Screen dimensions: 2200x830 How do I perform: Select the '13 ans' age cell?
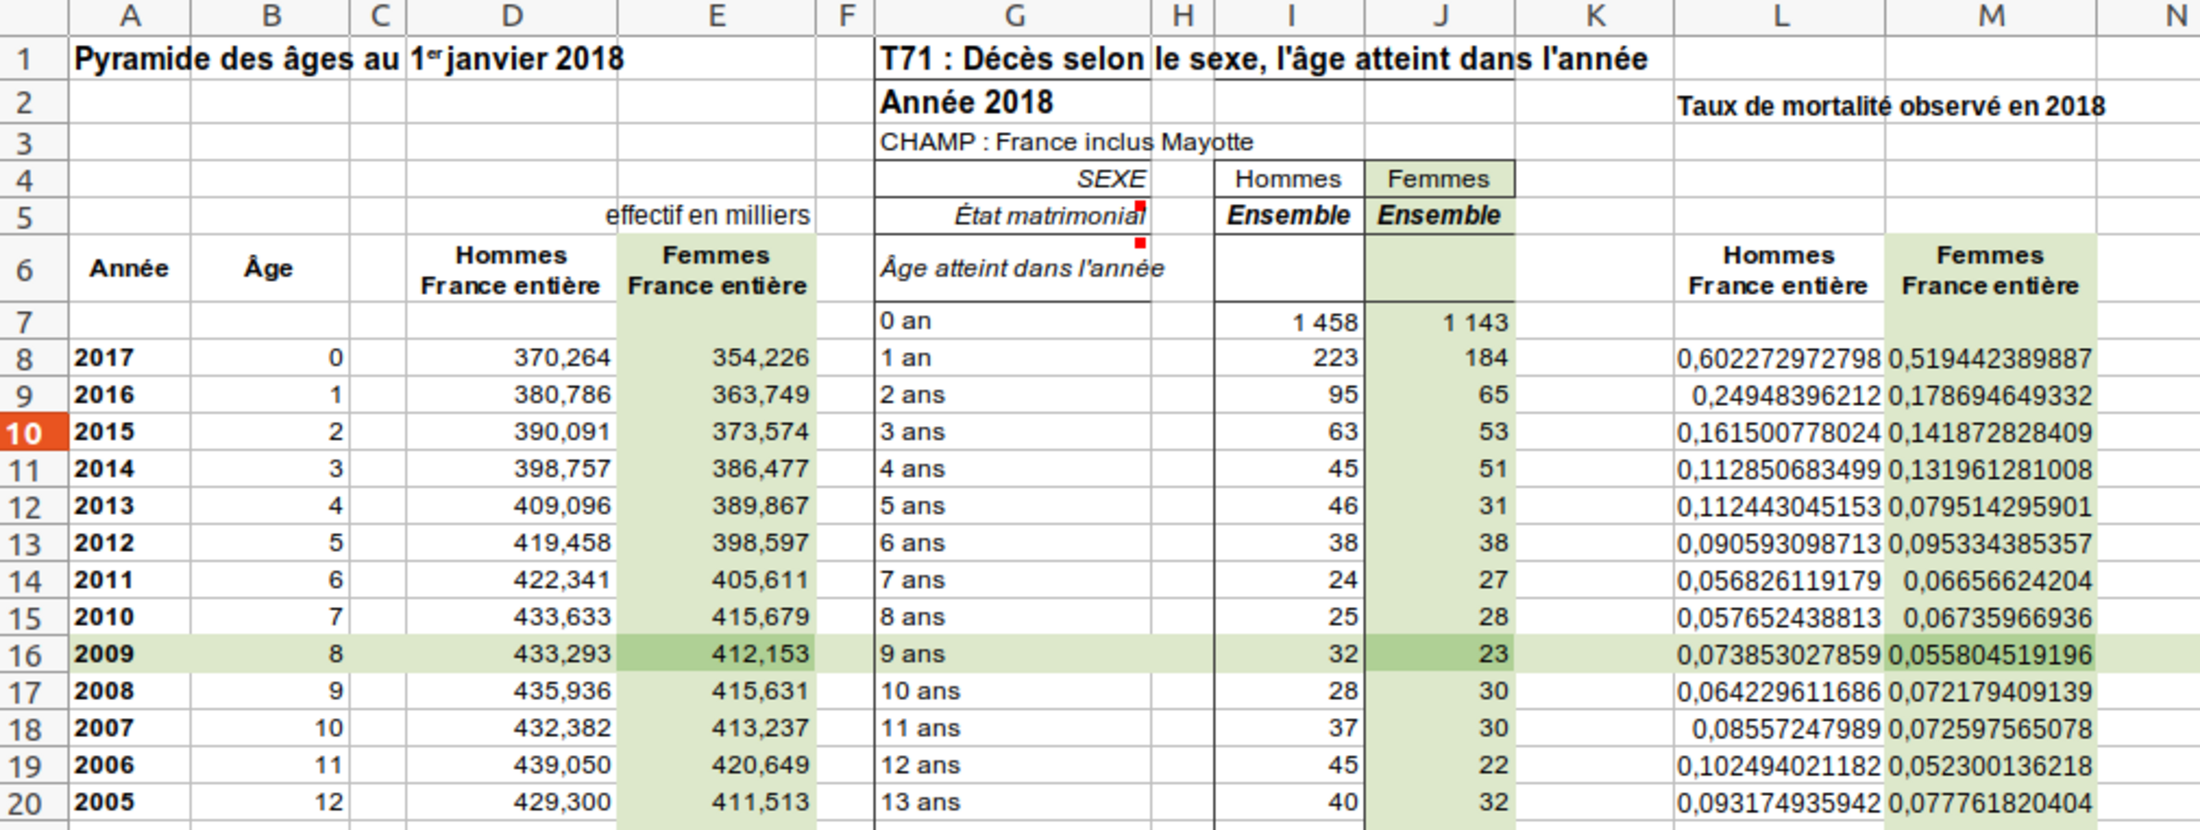click(x=1010, y=802)
